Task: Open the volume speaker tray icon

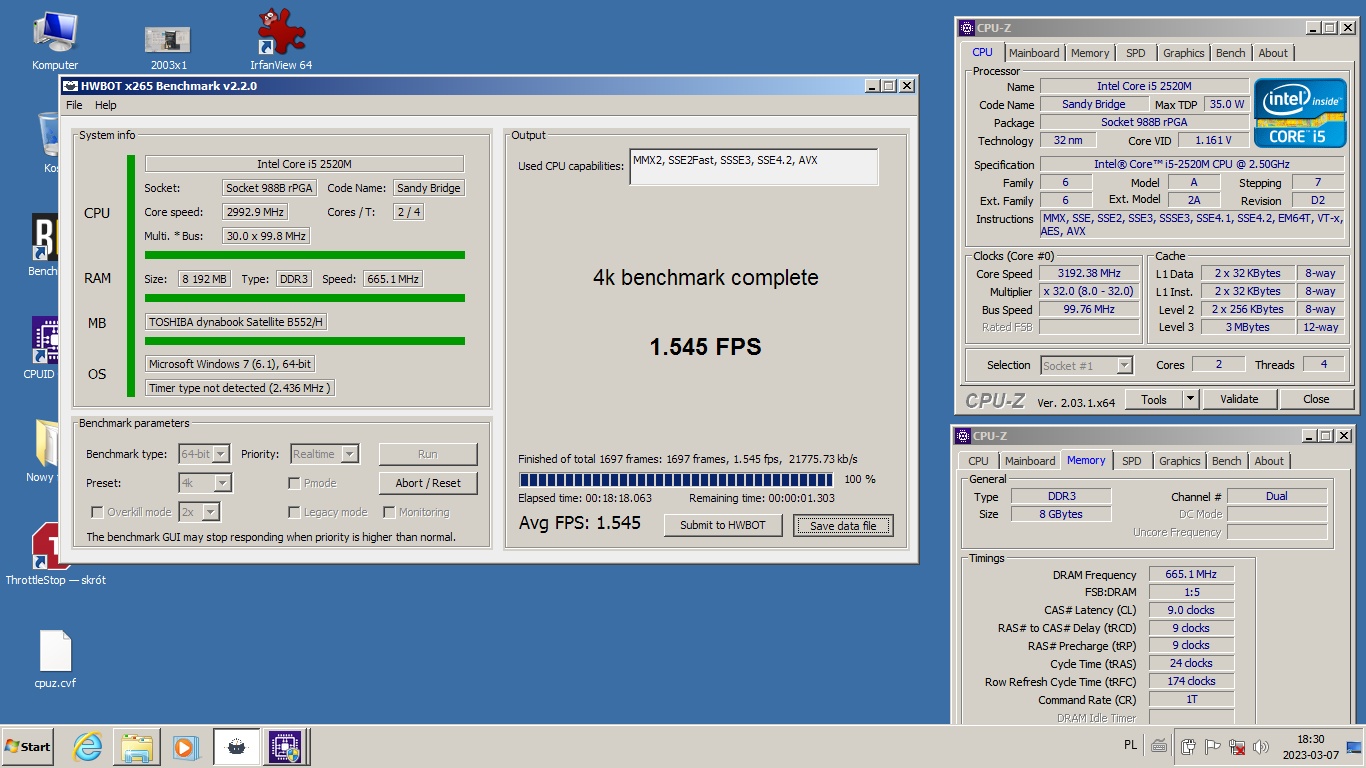Action: tap(1261, 746)
